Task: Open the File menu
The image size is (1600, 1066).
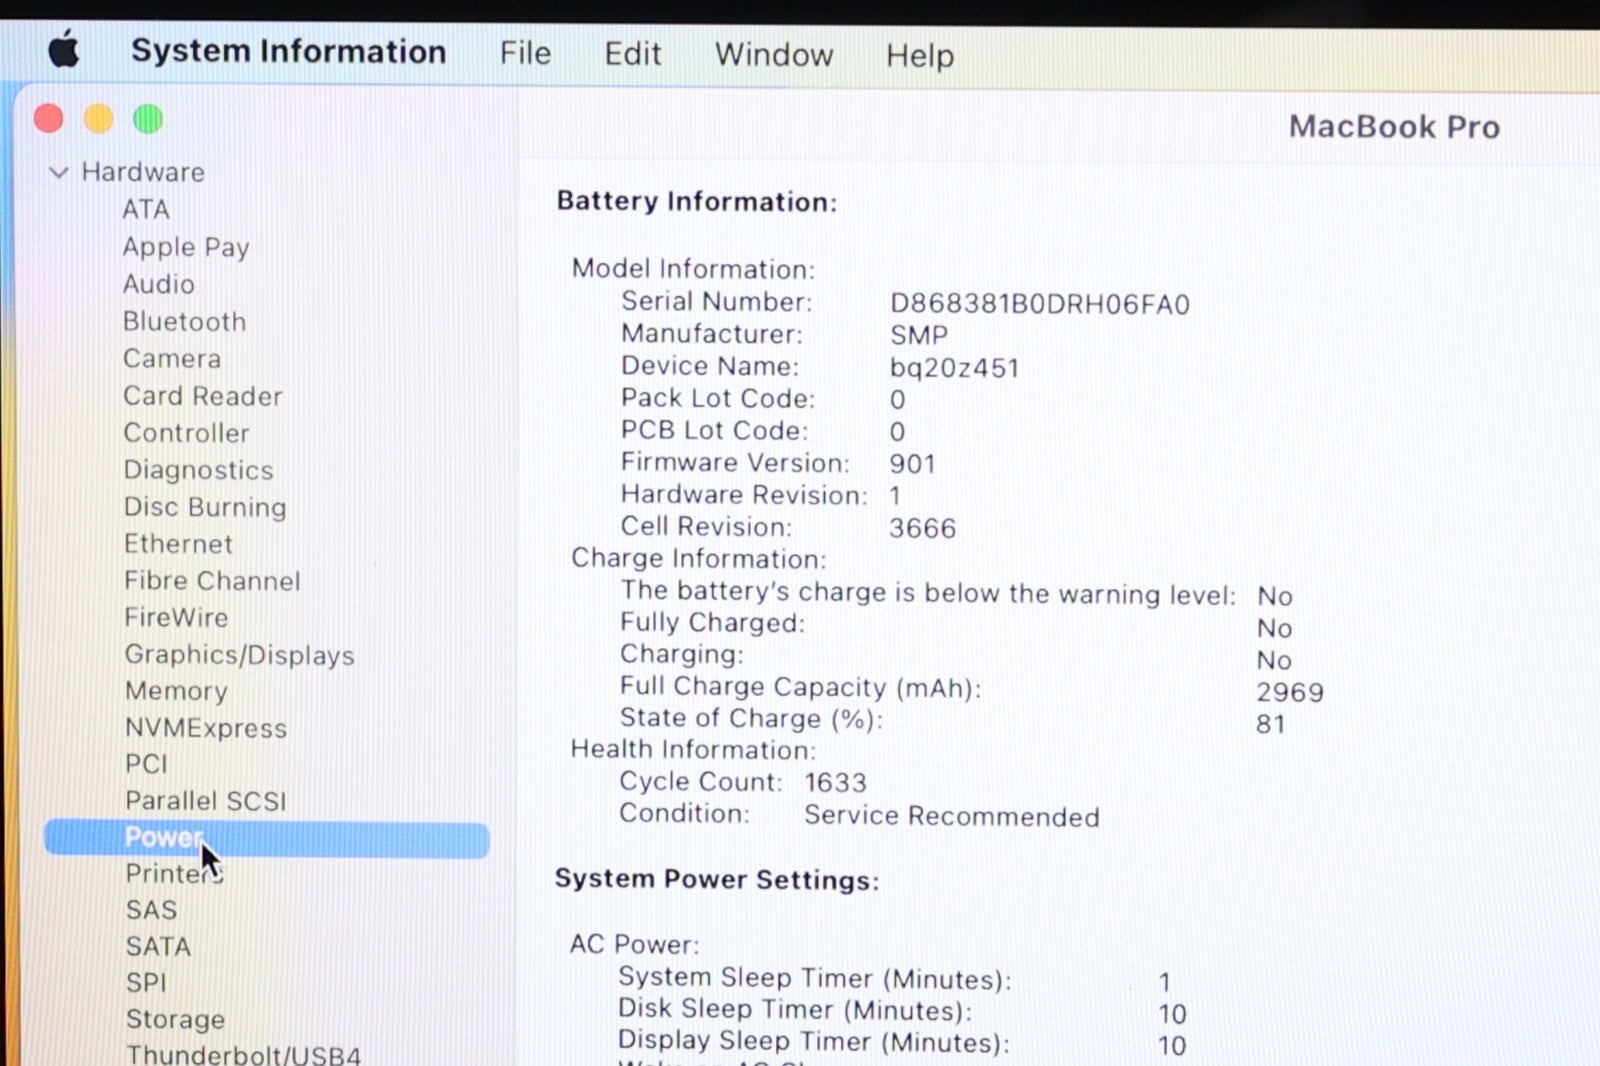Action: point(525,53)
